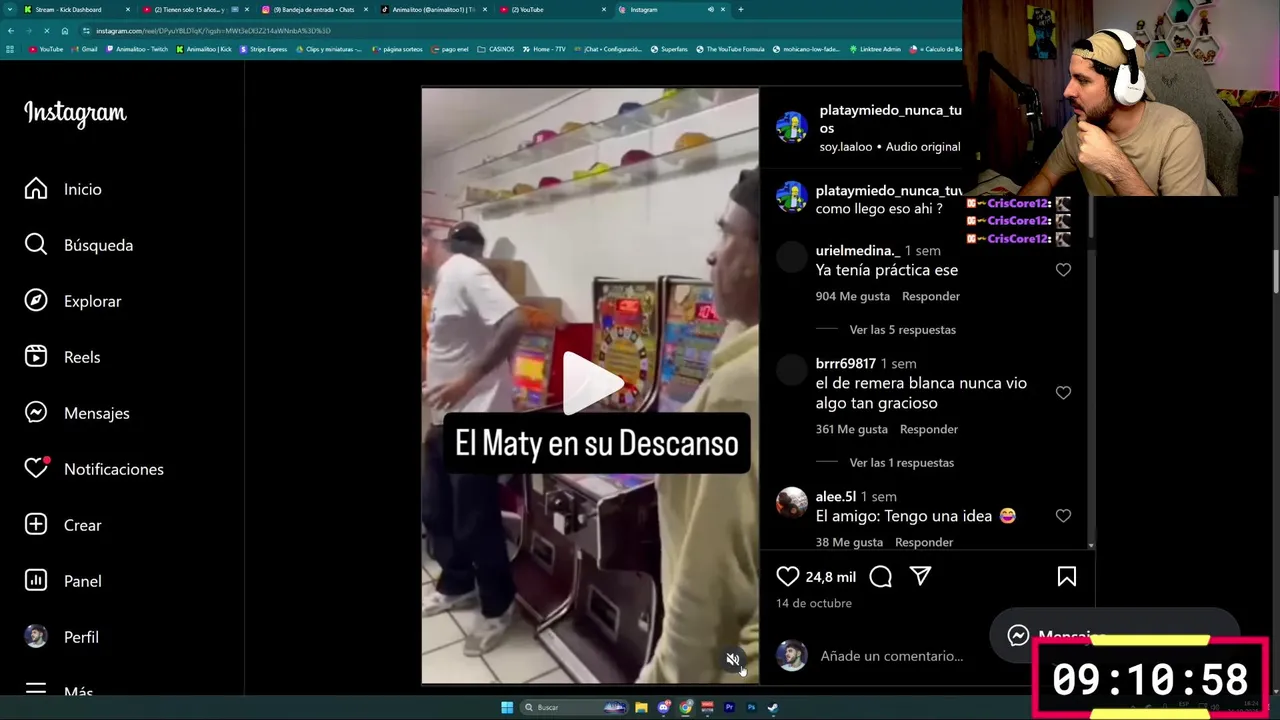Open urielmedina._ username link
The width and height of the screenshot is (1280, 720).
click(858, 250)
